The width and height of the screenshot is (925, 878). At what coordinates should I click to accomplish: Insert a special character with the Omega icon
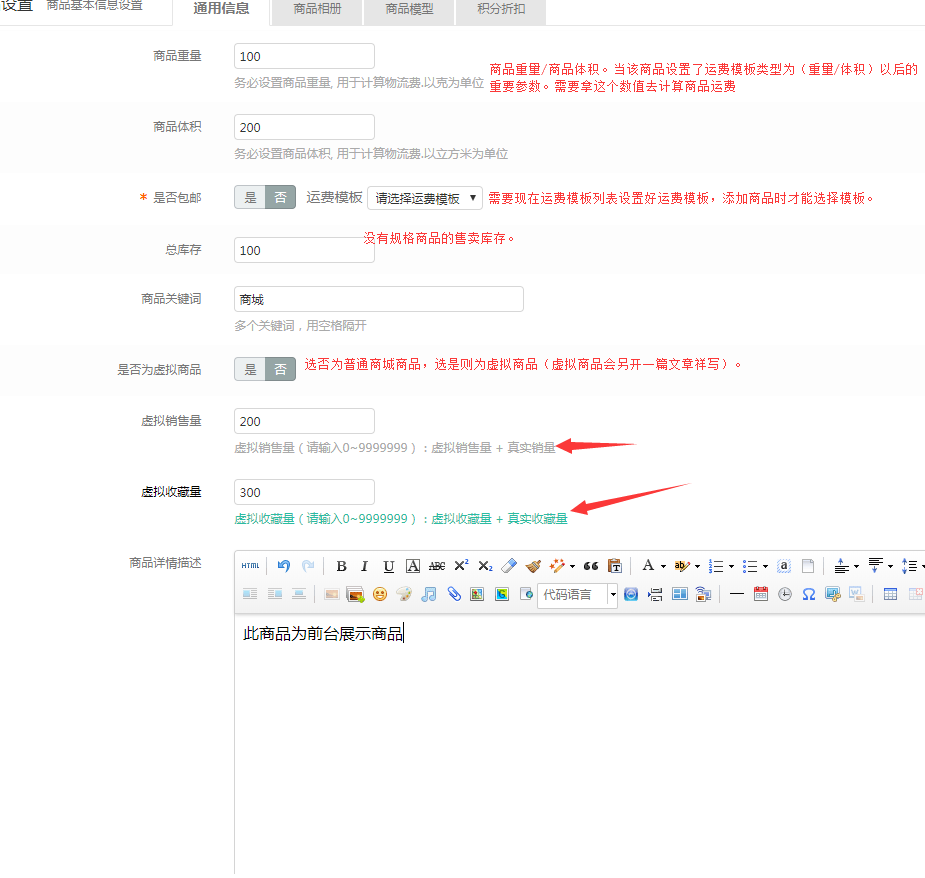[x=808, y=594]
